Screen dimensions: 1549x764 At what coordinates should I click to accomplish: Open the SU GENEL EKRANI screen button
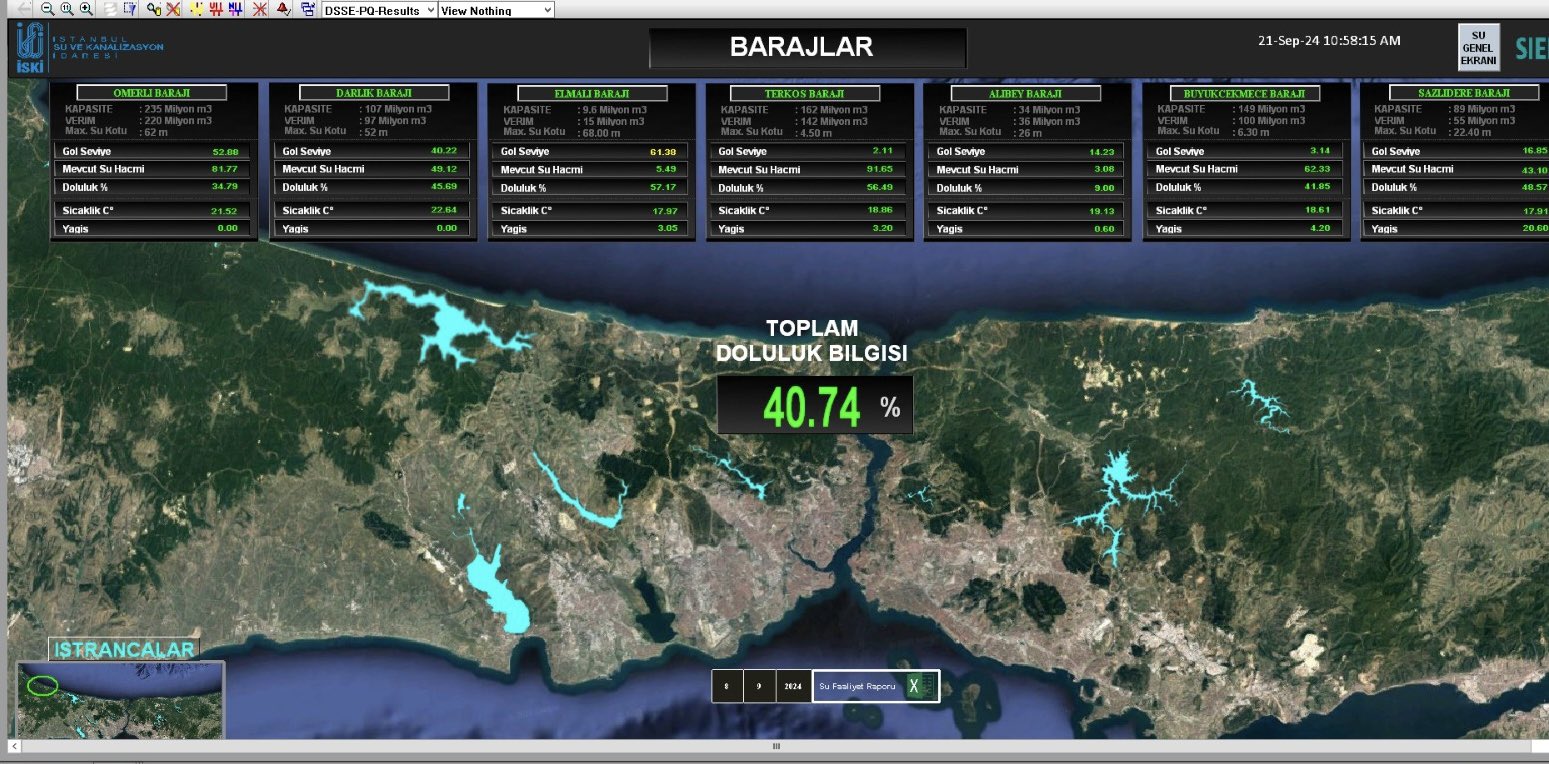coord(1479,48)
